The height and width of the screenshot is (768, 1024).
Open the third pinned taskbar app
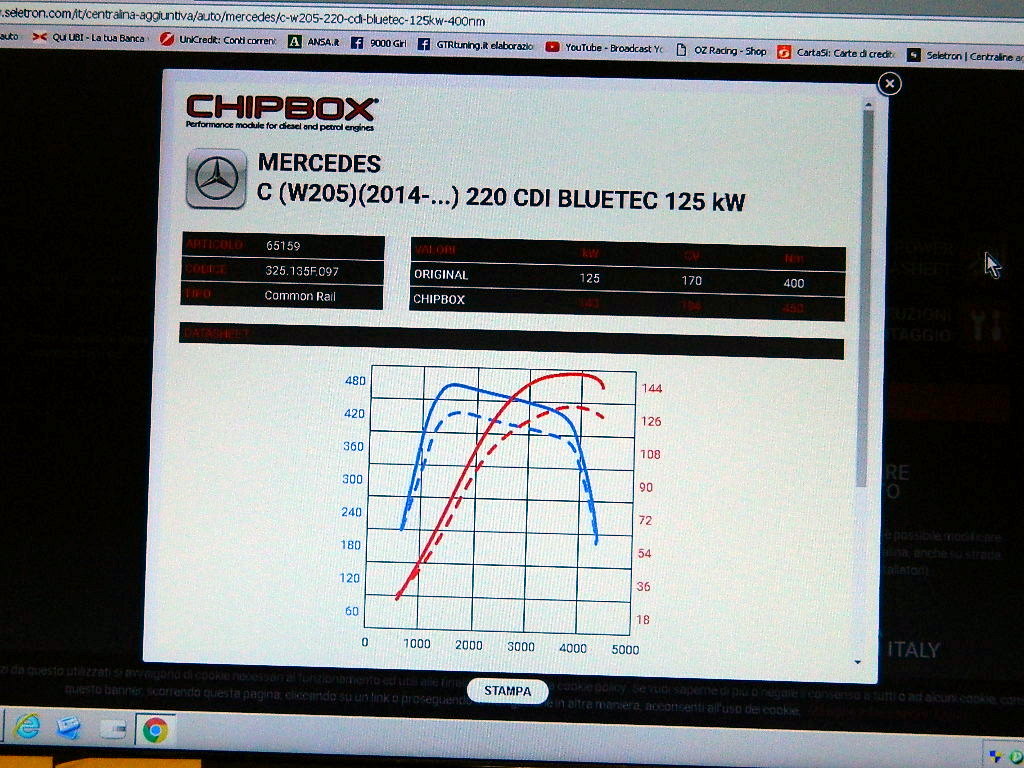pyautogui.click(x=112, y=728)
